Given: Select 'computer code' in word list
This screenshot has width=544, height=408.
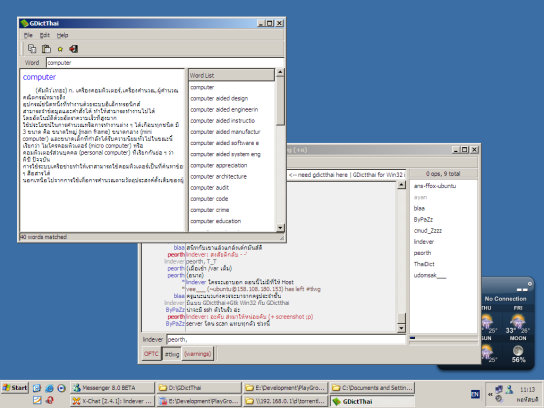Looking at the screenshot, I should point(209,199).
